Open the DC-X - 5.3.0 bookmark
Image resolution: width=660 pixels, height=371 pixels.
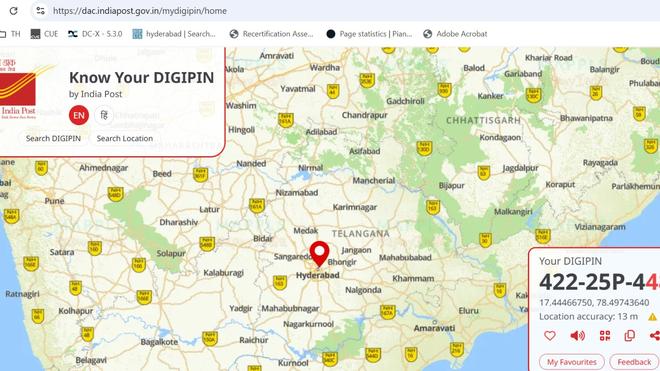click(x=95, y=34)
